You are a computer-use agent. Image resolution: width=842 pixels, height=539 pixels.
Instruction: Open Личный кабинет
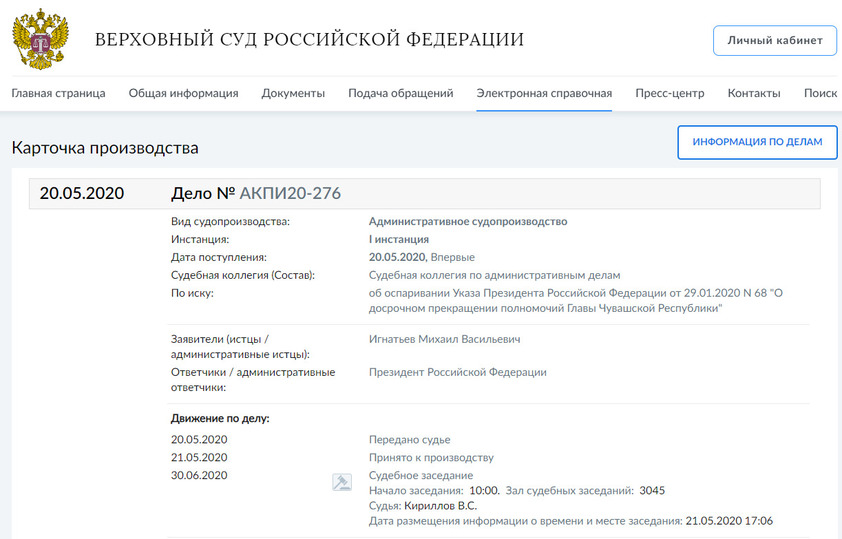(775, 40)
